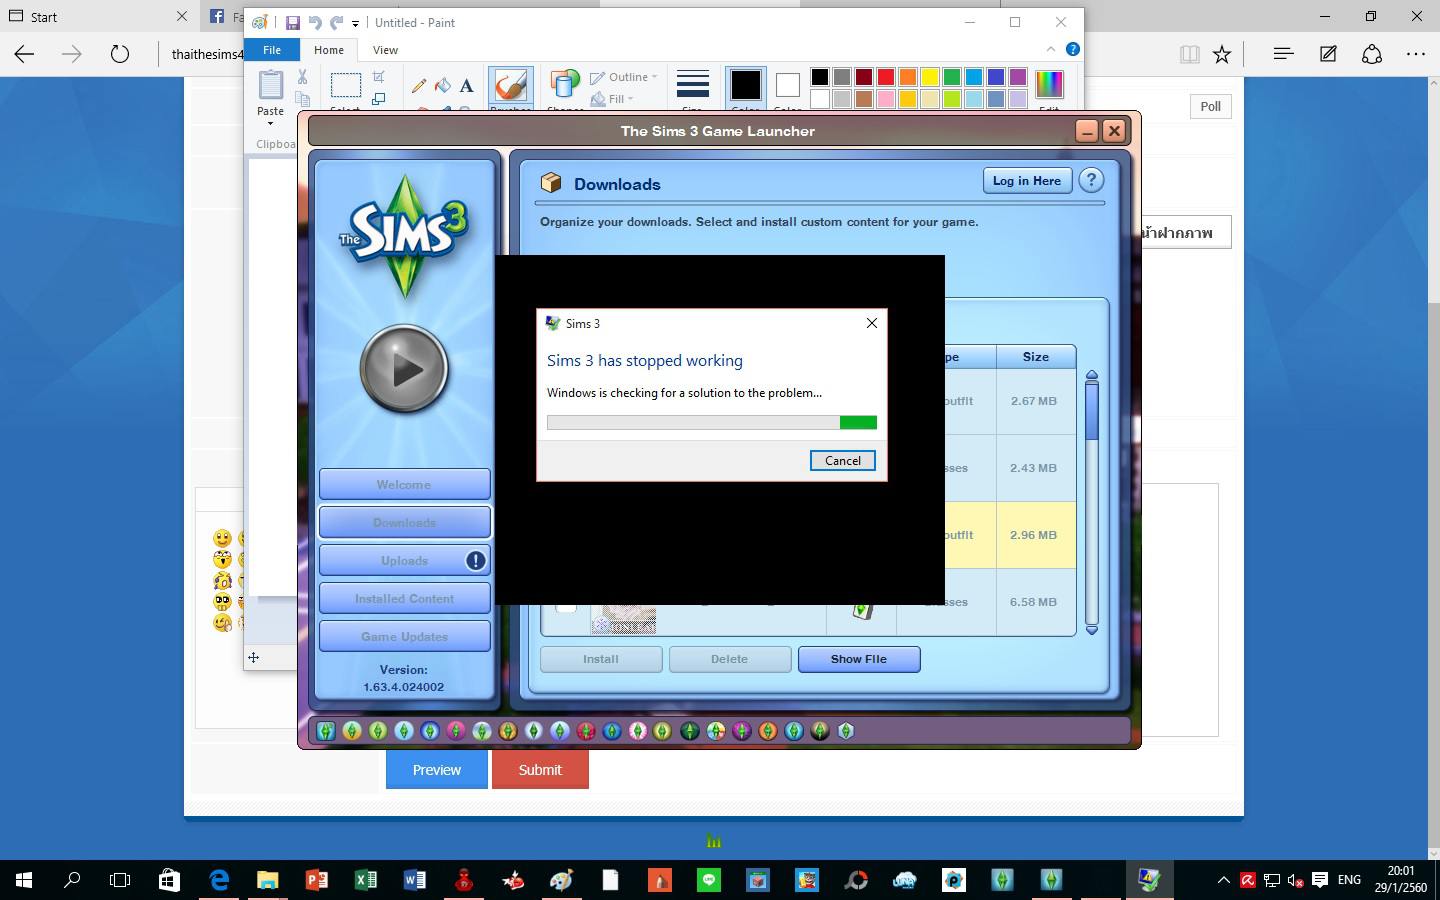The height and width of the screenshot is (900, 1440).
Task: Expand the Paste dropdown arrow in Paint
Action: pyautogui.click(x=270, y=123)
